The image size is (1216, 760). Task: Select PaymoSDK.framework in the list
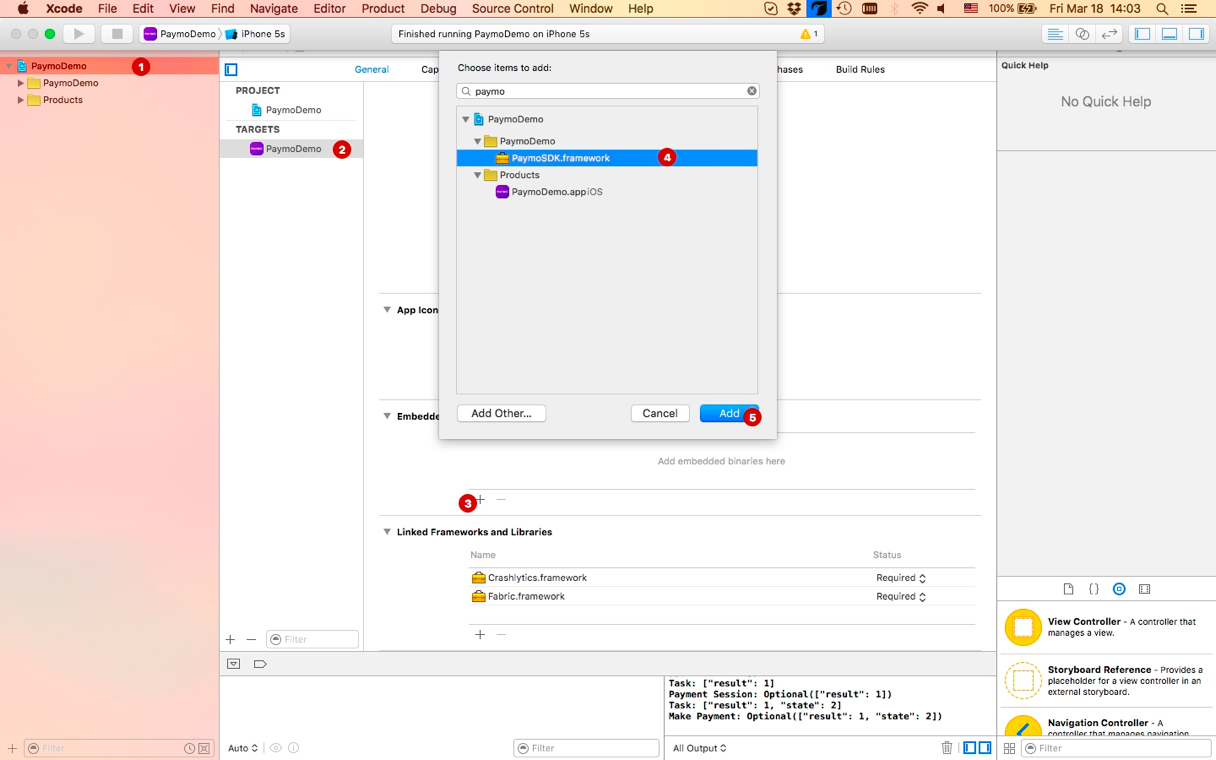[x=607, y=158]
